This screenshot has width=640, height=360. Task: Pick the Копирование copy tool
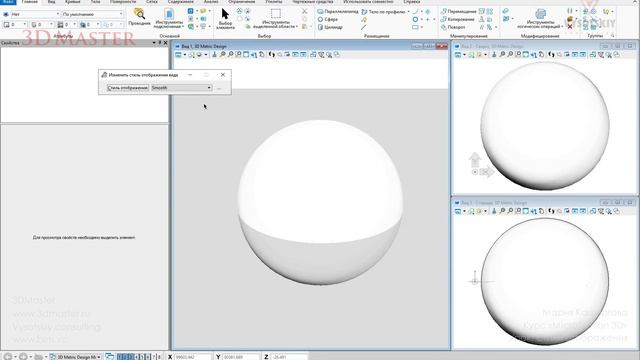pyautogui.click(x=458, y=19)
